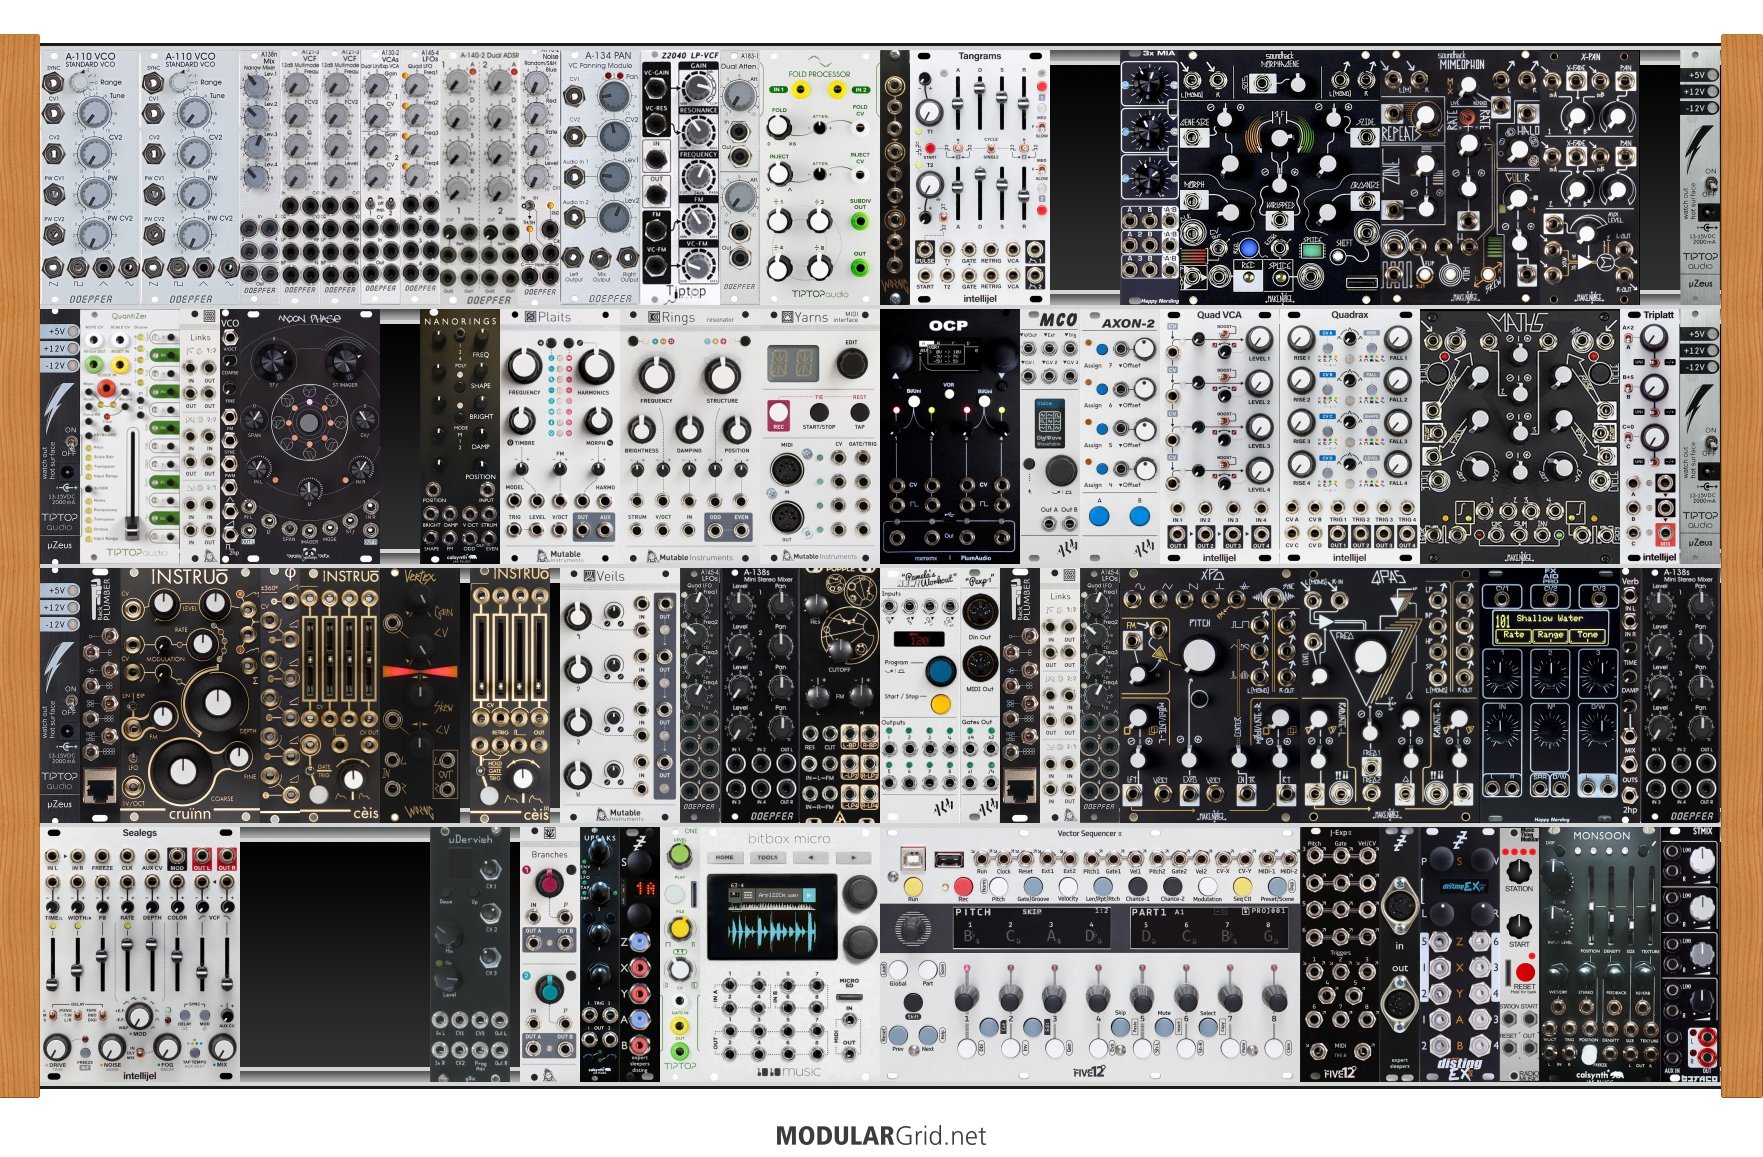
Task: Click the Rings FREQUENCY knob
Action: coord(656,376)
